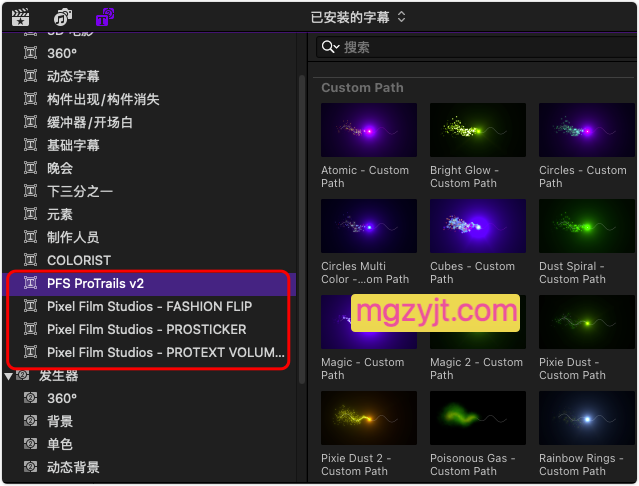Click the 搜索 search field
This screenshot has width=639, height=486.
click(477, 47)
